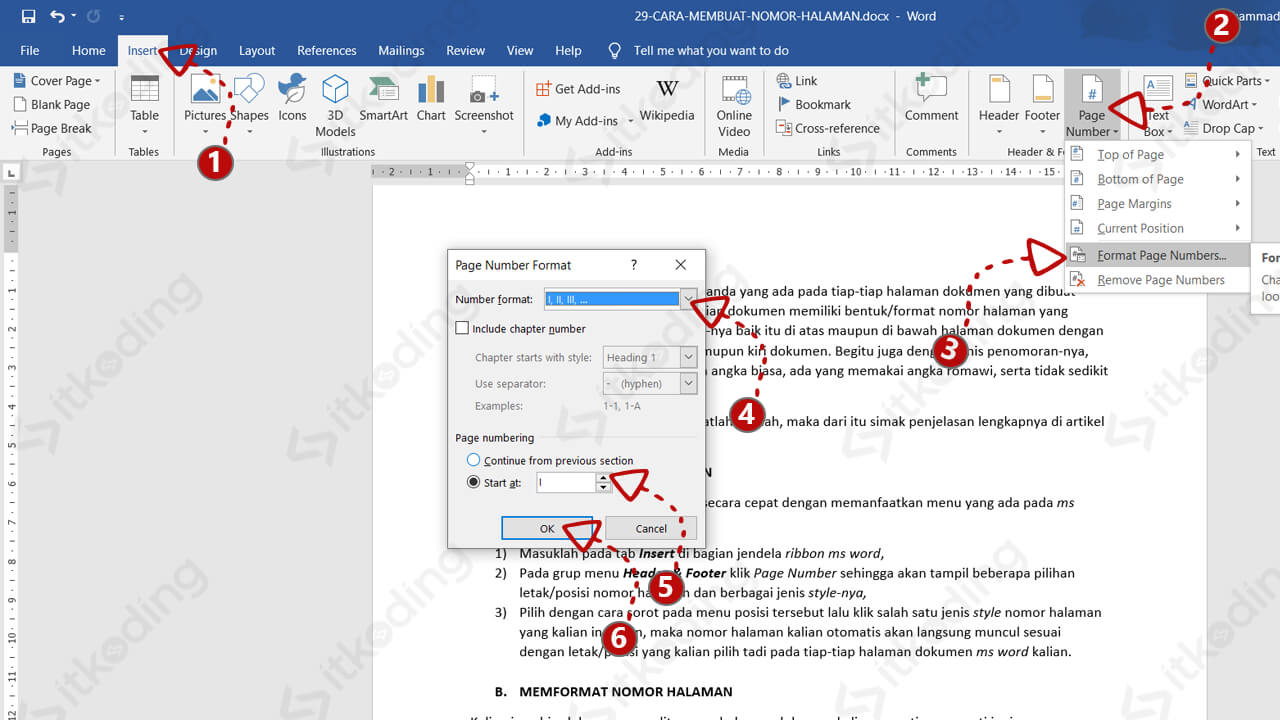The image size is (1280, 720).
Task: Insert a Cover Page
Action: [x=56, y=81]
